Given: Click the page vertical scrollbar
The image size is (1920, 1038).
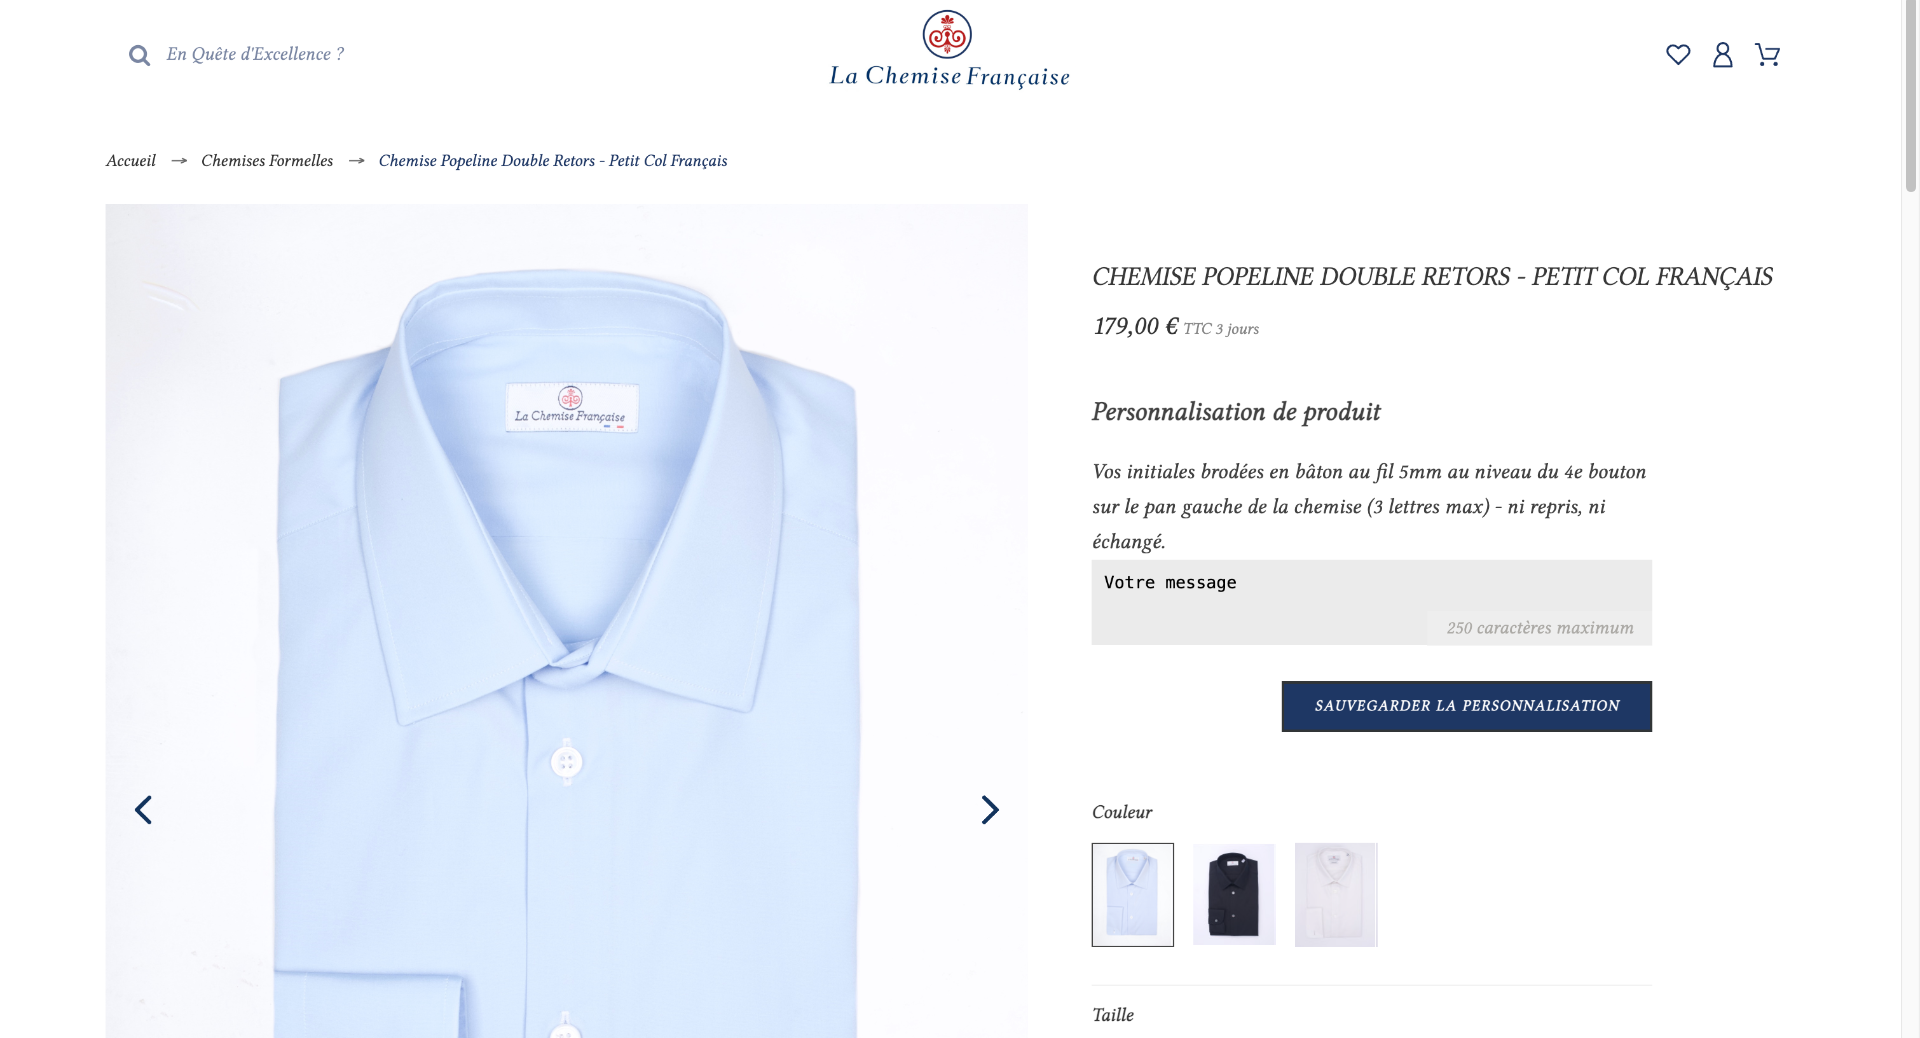Looking at the screenshot, I should click(1910, 519).
